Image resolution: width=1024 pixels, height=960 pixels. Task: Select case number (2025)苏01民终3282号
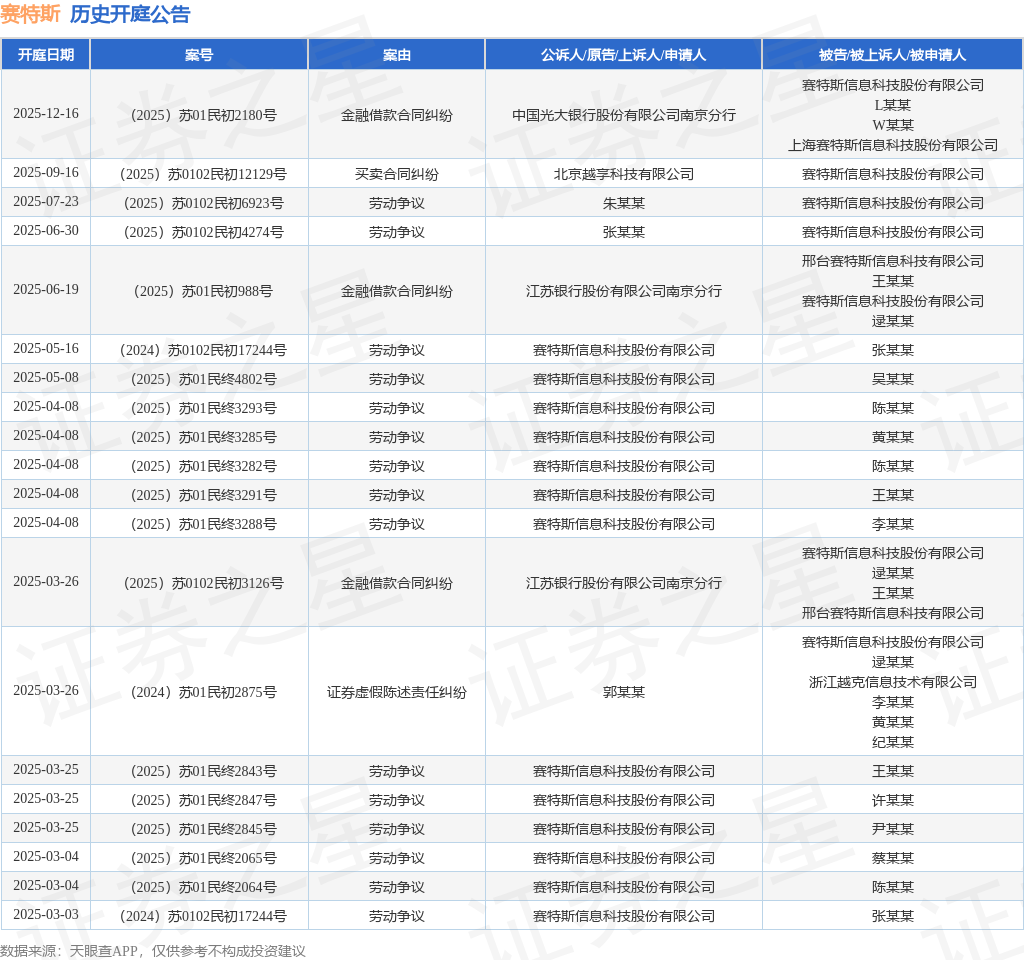click(x=204, y=466)
